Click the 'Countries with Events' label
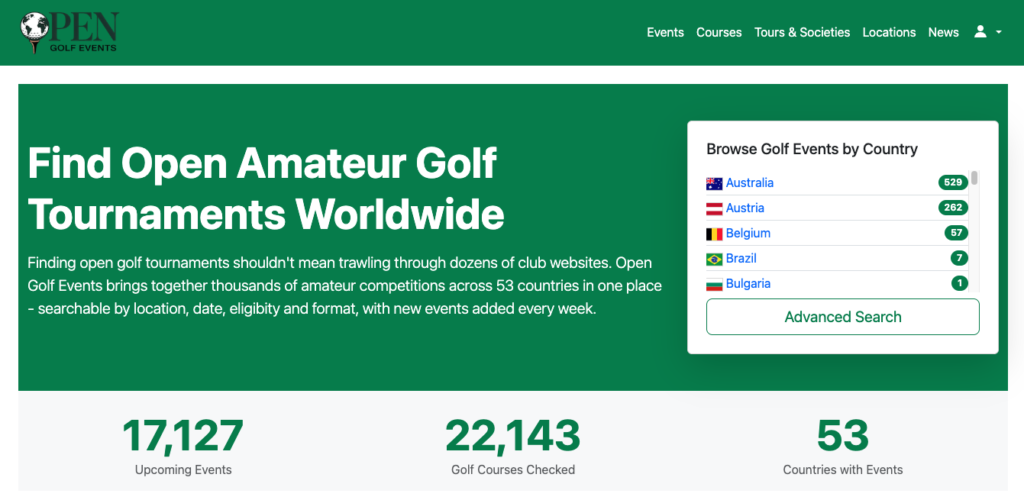 point(842,469)
